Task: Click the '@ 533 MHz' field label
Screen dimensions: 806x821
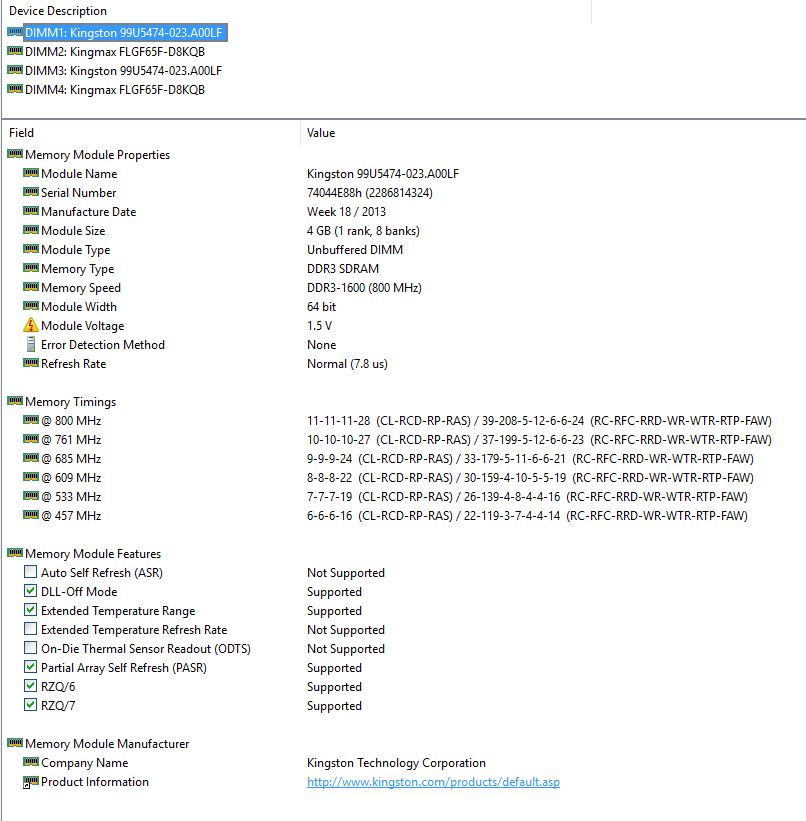Action: pos(71,496)
